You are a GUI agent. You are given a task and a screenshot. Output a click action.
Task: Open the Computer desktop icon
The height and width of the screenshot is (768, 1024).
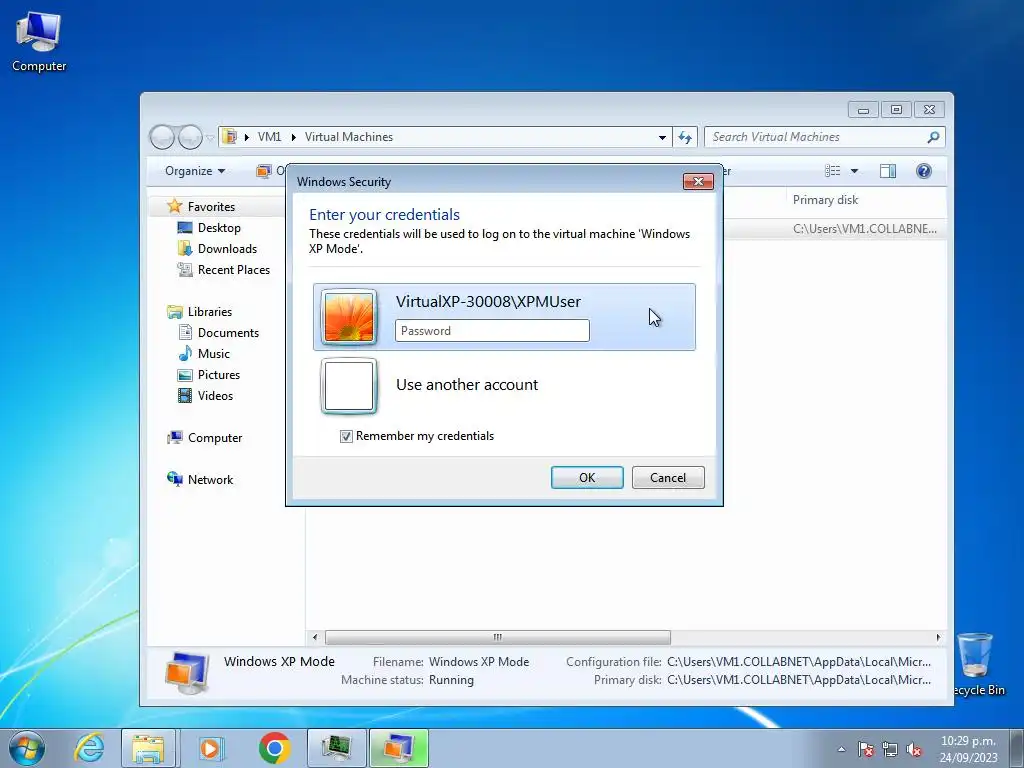pos(39,42)
